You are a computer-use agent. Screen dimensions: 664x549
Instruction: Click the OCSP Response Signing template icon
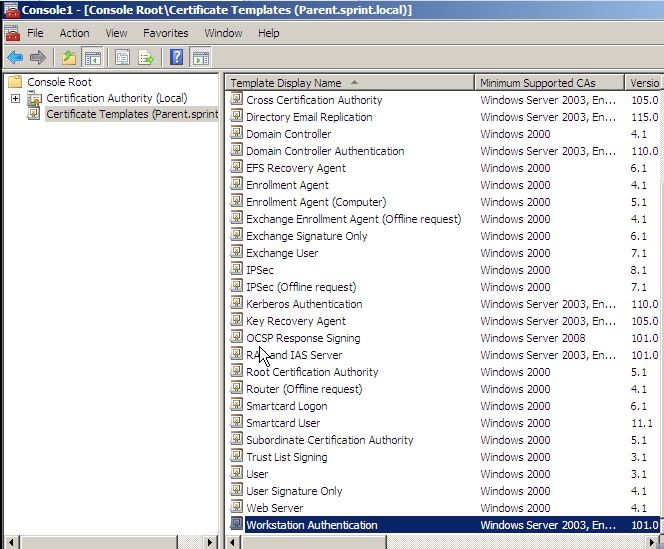[236, 337]
